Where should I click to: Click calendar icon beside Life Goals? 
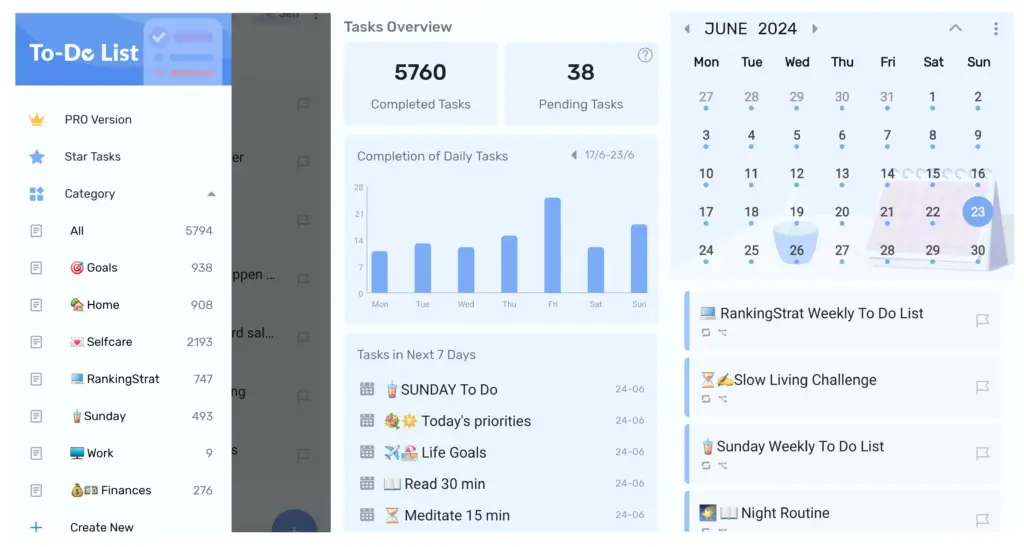pos(367,452)
